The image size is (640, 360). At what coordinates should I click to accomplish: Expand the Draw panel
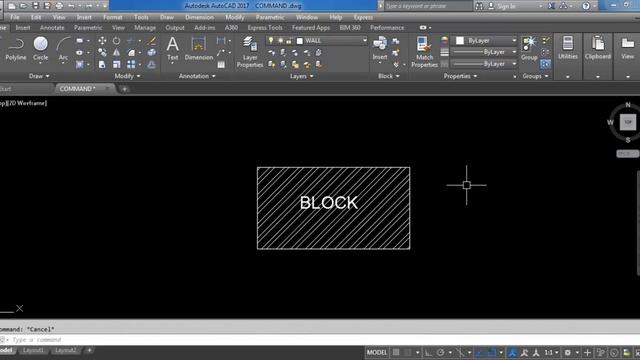(x=39, y=76)
